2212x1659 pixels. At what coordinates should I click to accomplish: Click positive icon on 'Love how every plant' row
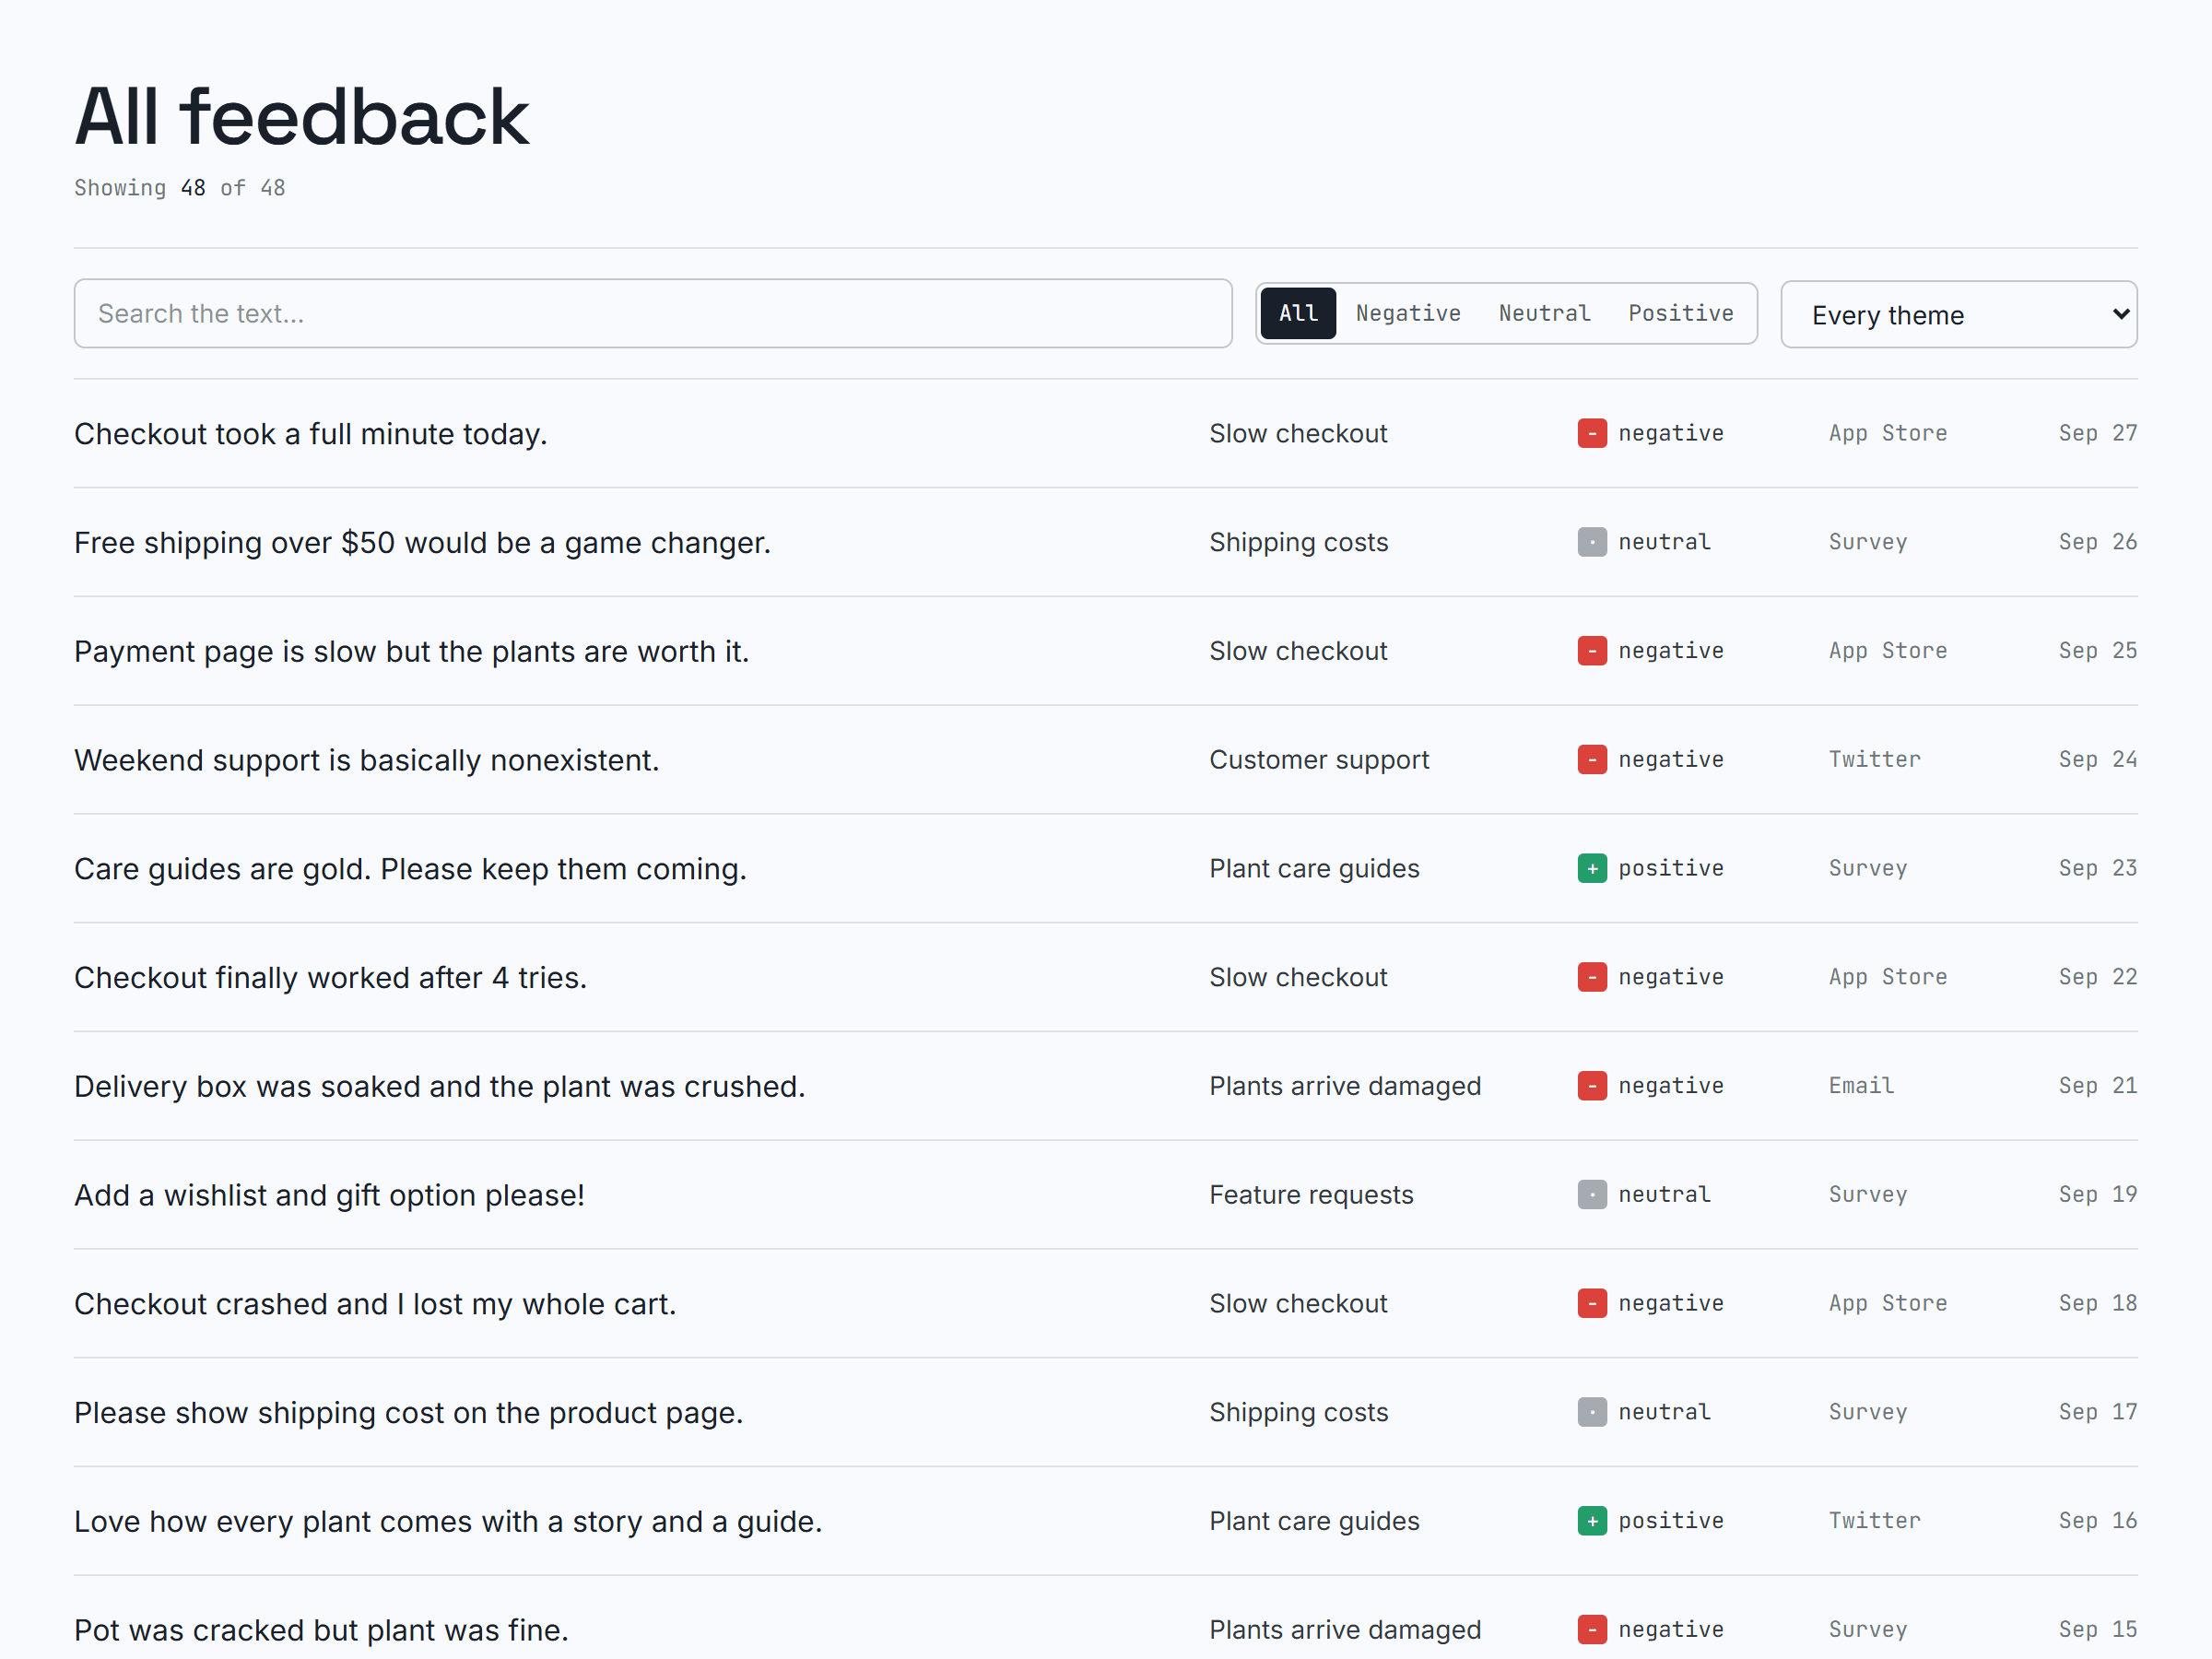coord(1592,1522)
